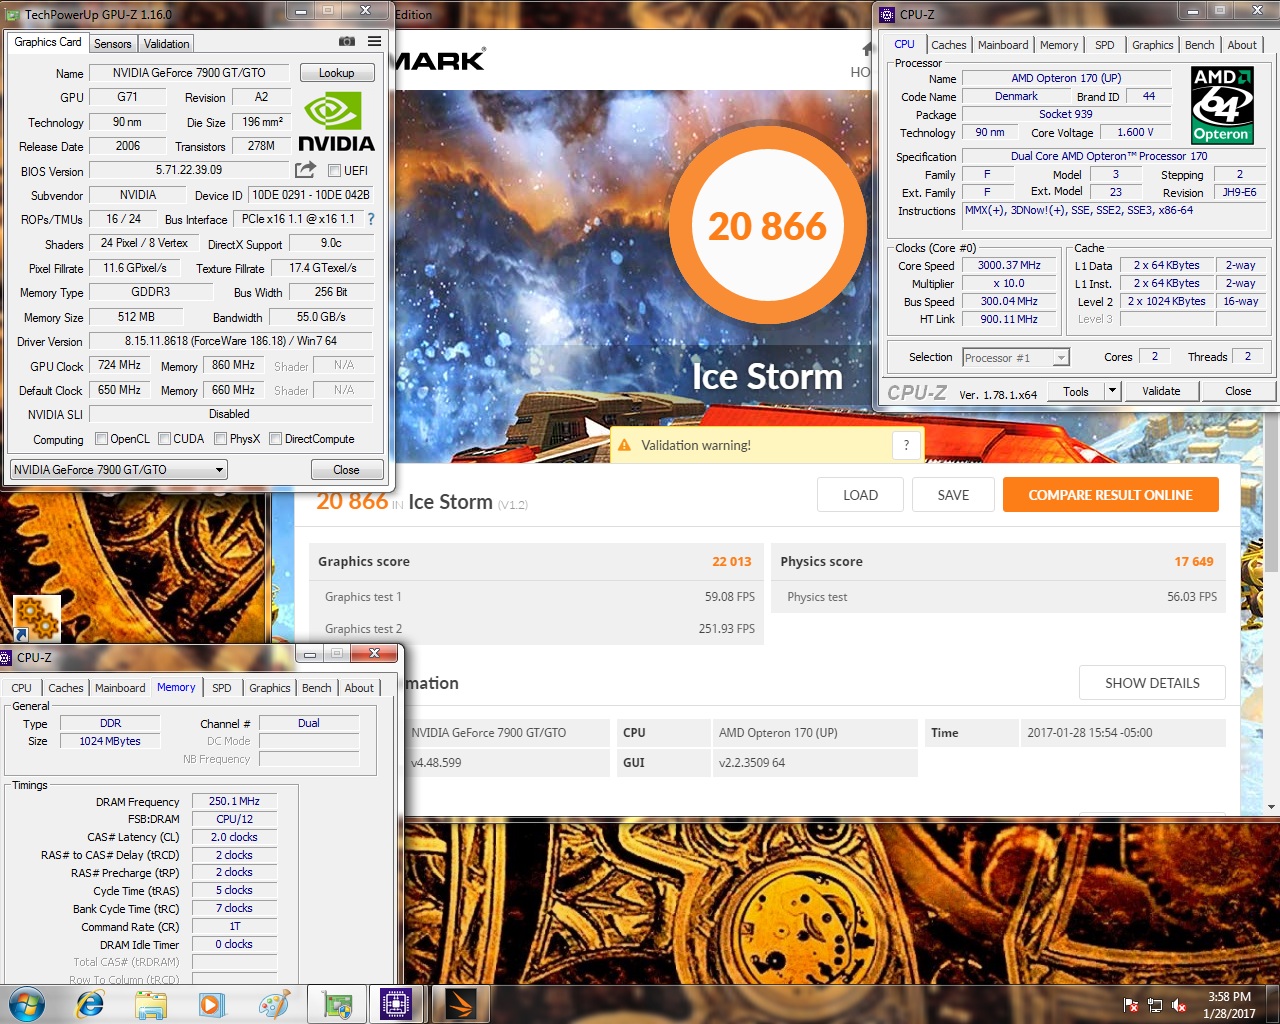
Task: Switch to the GPU-Z taskbar icon
Action: tap(337, 1004)
